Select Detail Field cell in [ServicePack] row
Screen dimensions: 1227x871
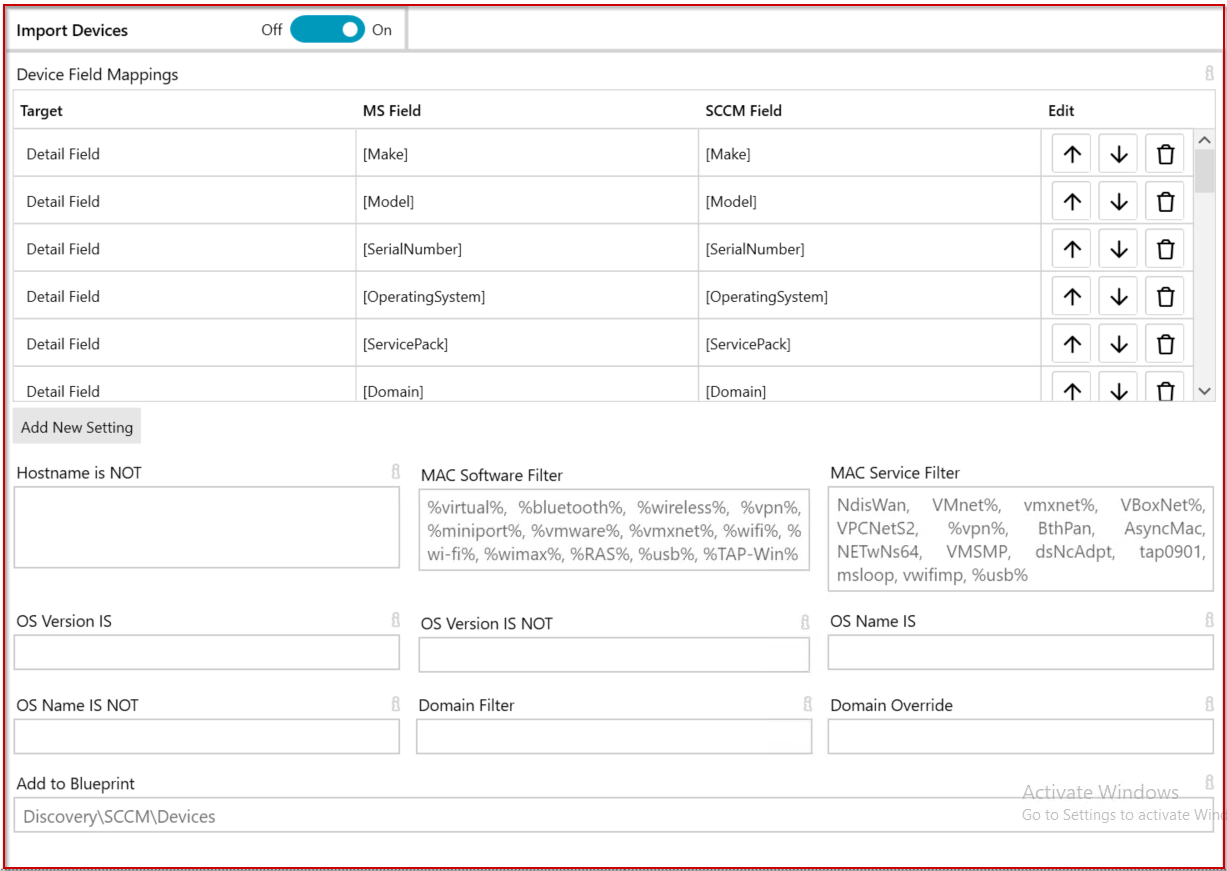(185, 344)
